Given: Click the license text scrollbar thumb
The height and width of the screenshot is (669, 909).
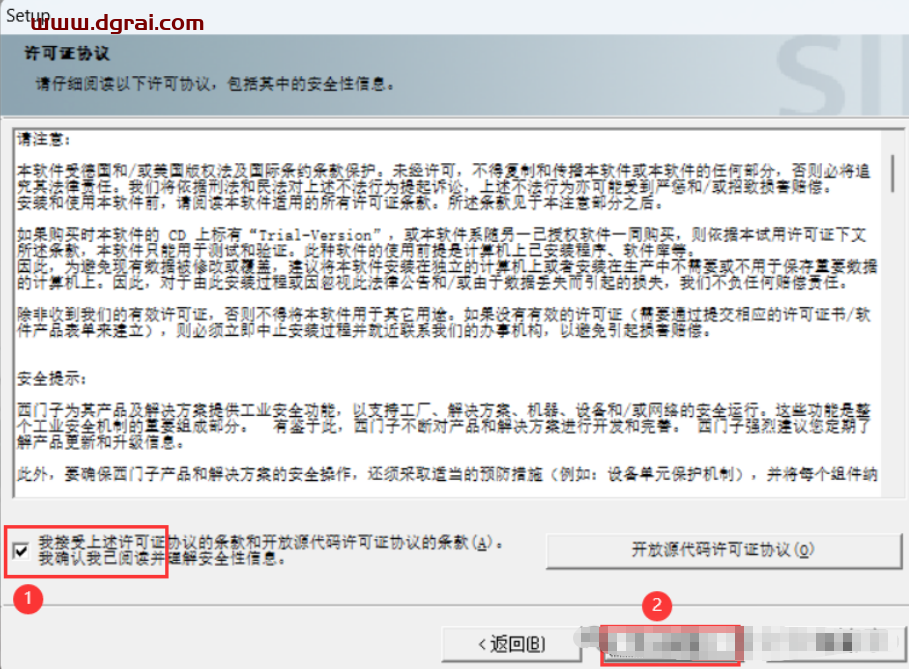Looking at the screenshot, I should pyautogui.click(x=893, y=173).
